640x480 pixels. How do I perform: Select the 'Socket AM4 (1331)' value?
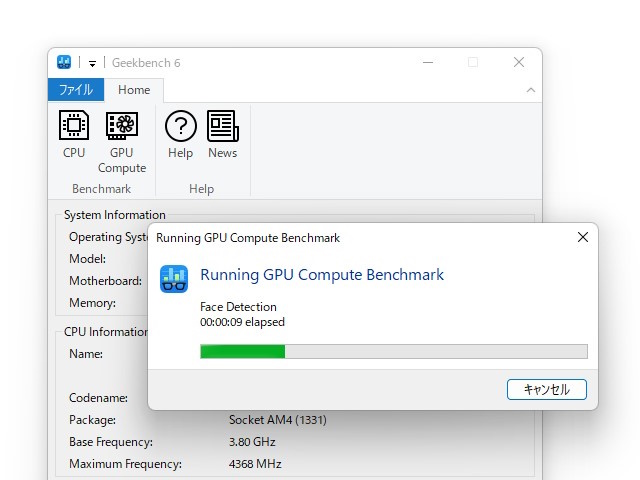[x=278, y=420]
